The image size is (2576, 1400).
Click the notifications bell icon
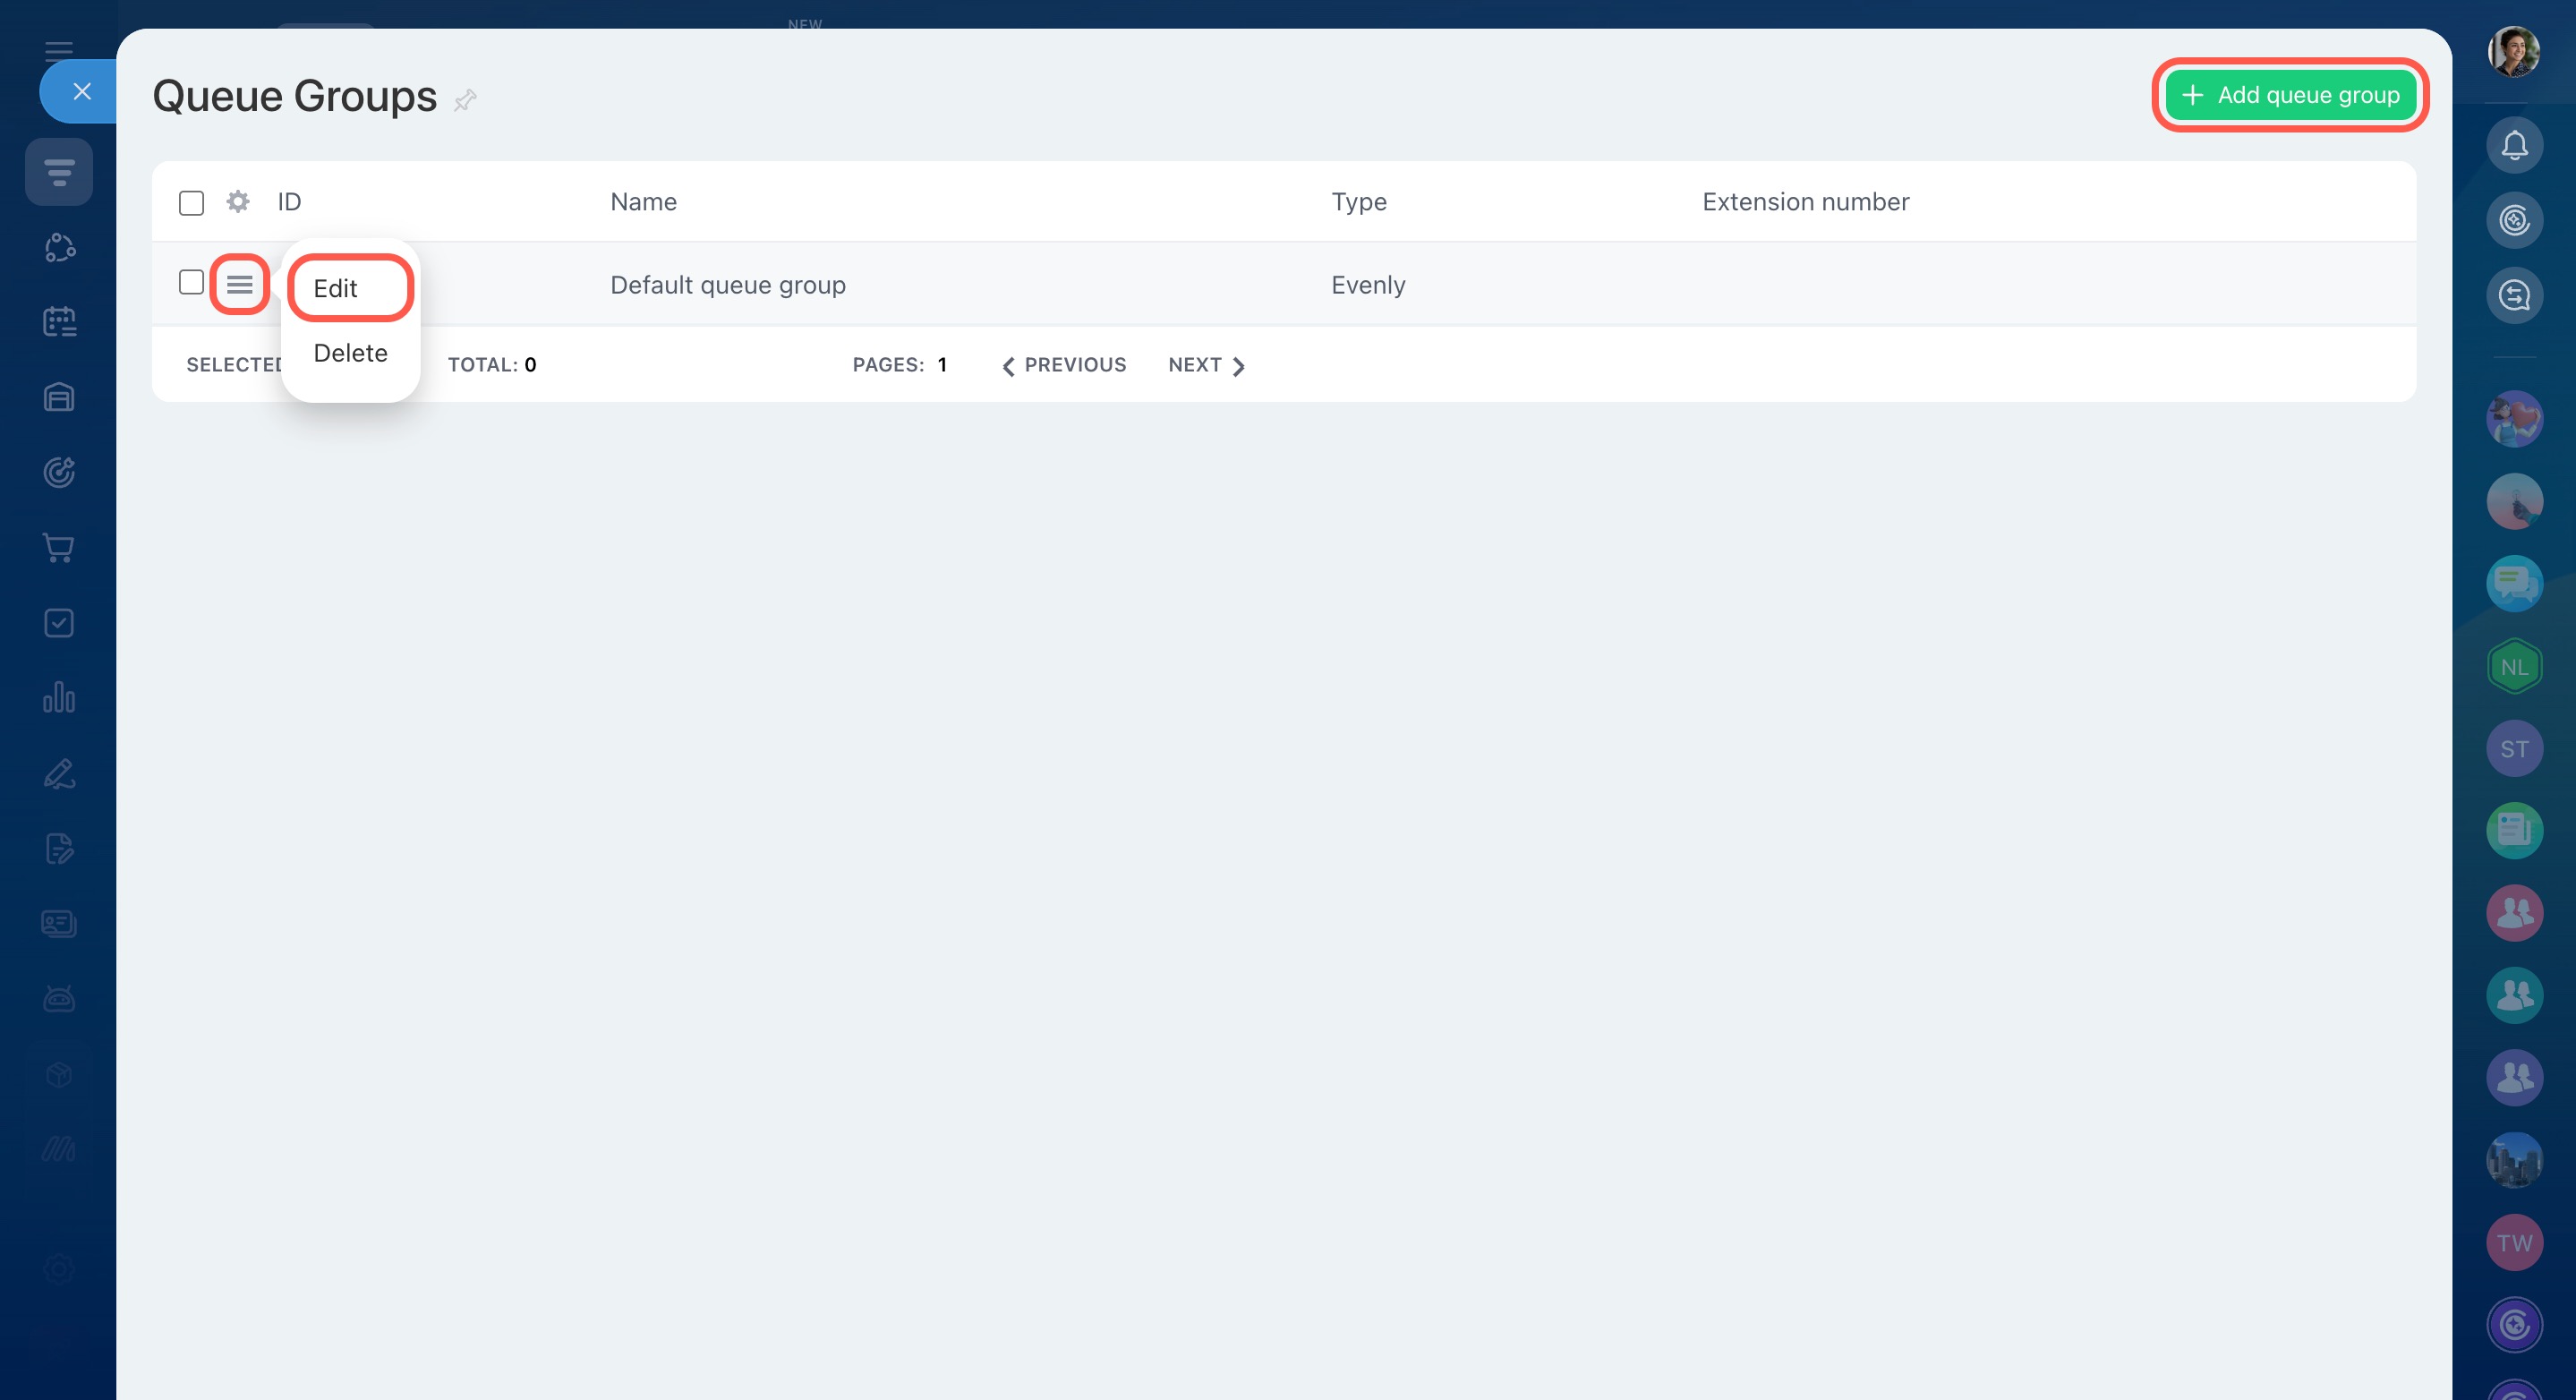click(x=2513, y=146)
